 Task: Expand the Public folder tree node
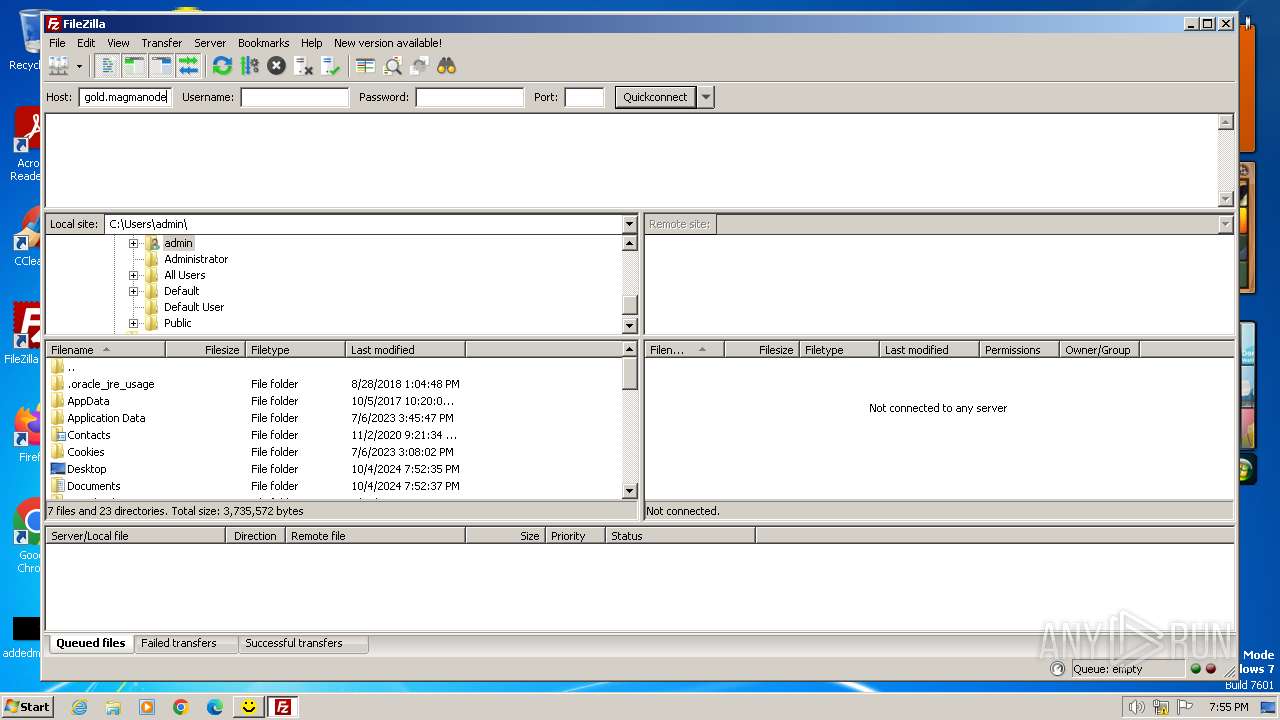point(133,323)
